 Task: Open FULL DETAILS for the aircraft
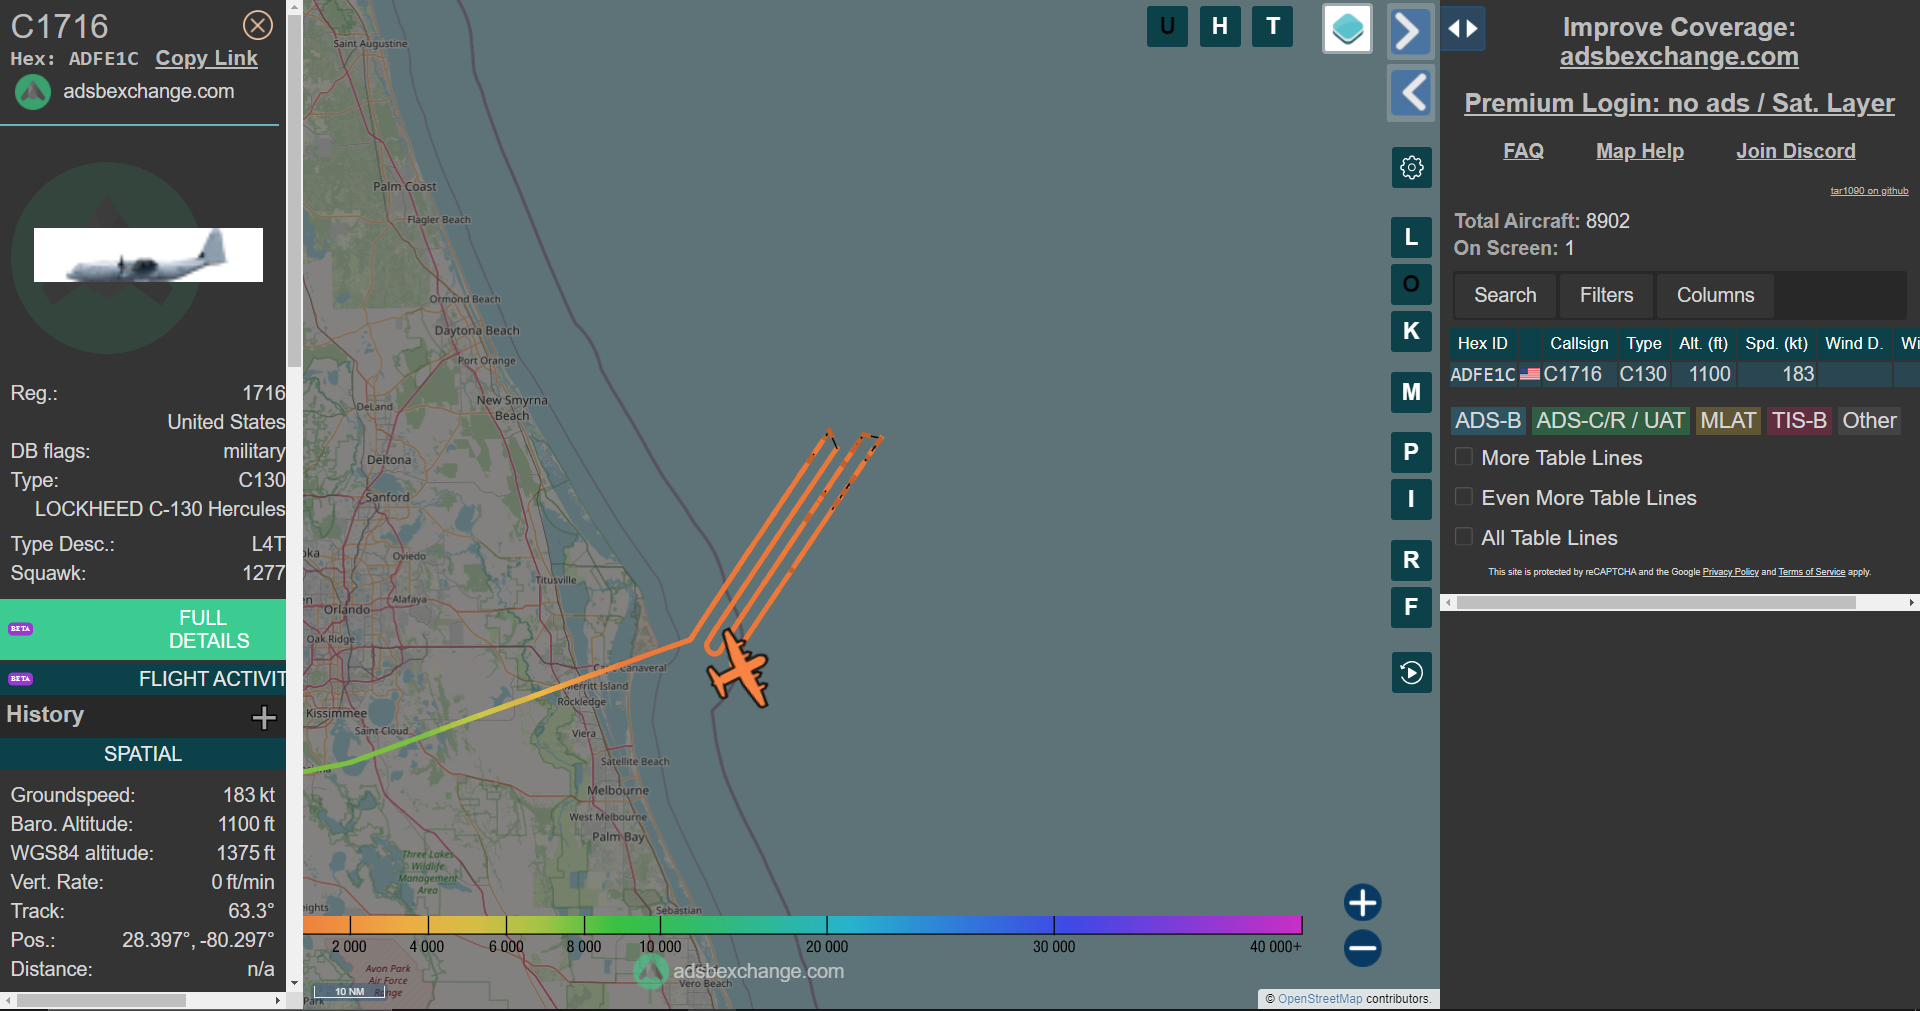click(x=143, y=629)
